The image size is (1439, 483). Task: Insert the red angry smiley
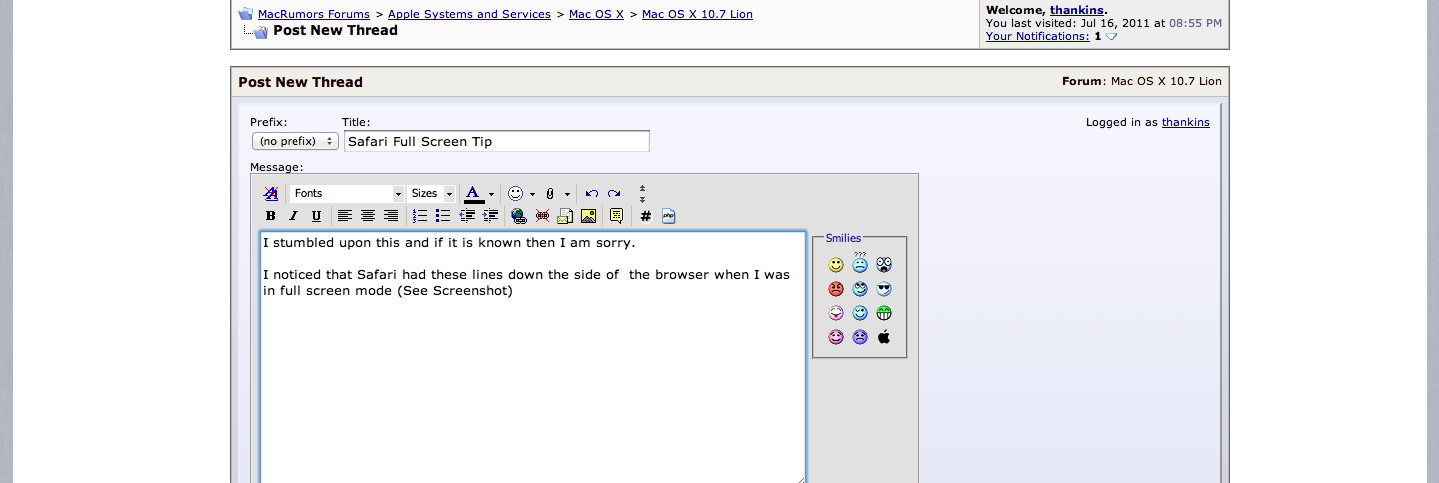(836, 289)
